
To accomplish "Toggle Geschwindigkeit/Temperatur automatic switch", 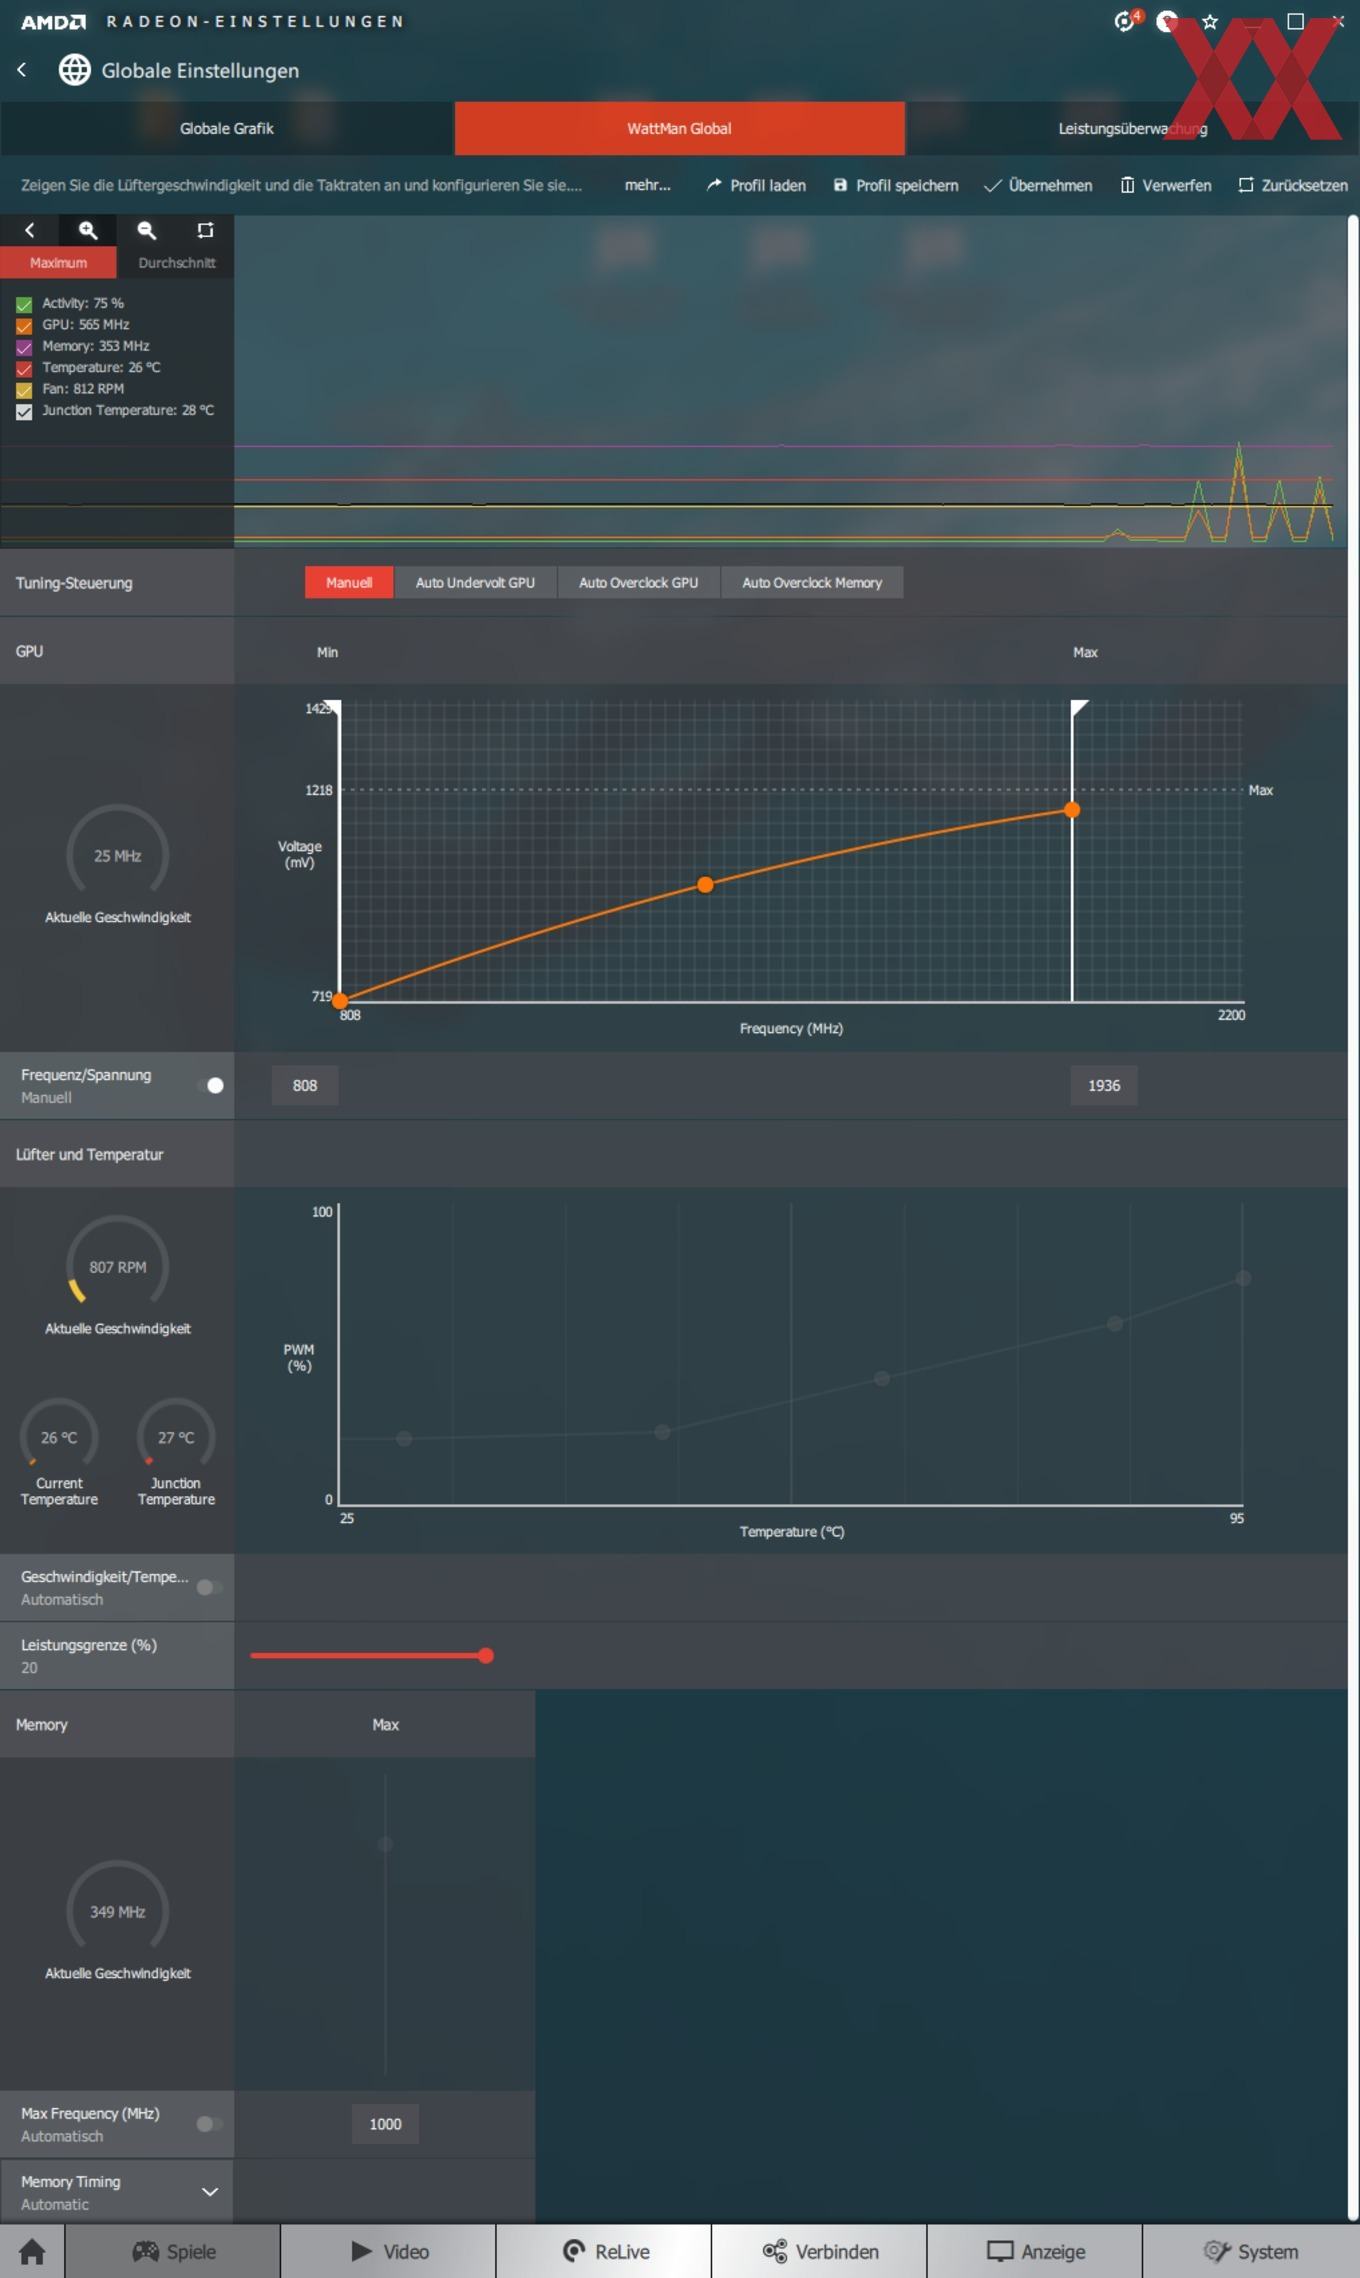I will click(x=210, y=1587).
